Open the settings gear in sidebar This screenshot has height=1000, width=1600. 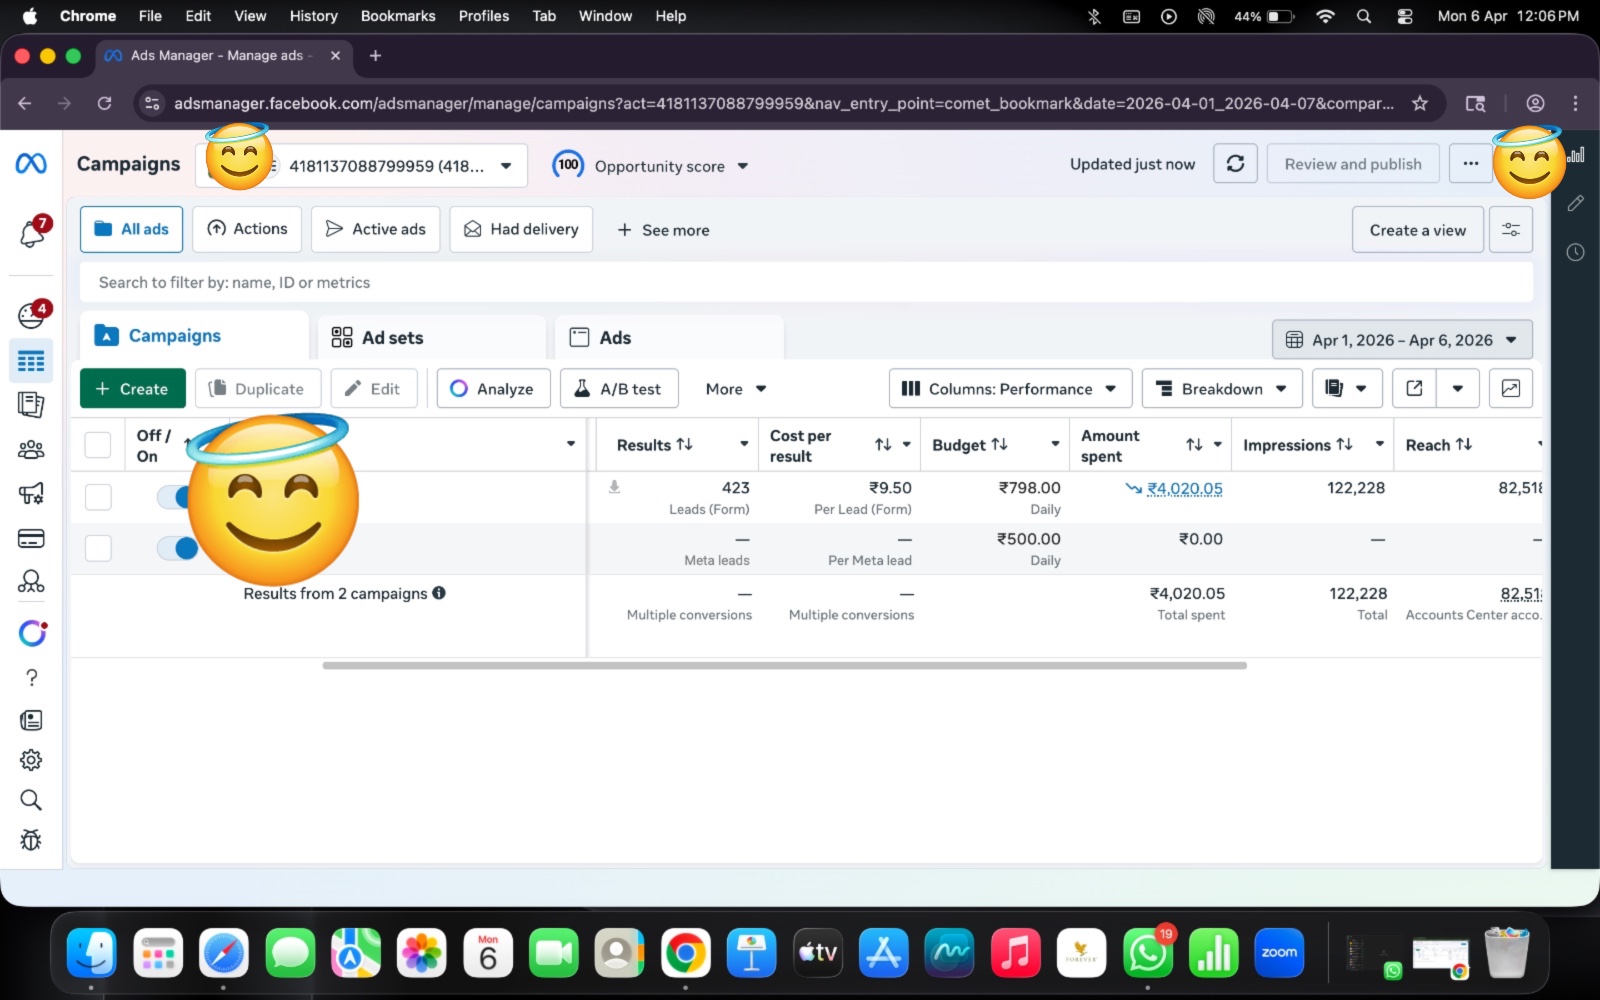[x=31, y=760]
